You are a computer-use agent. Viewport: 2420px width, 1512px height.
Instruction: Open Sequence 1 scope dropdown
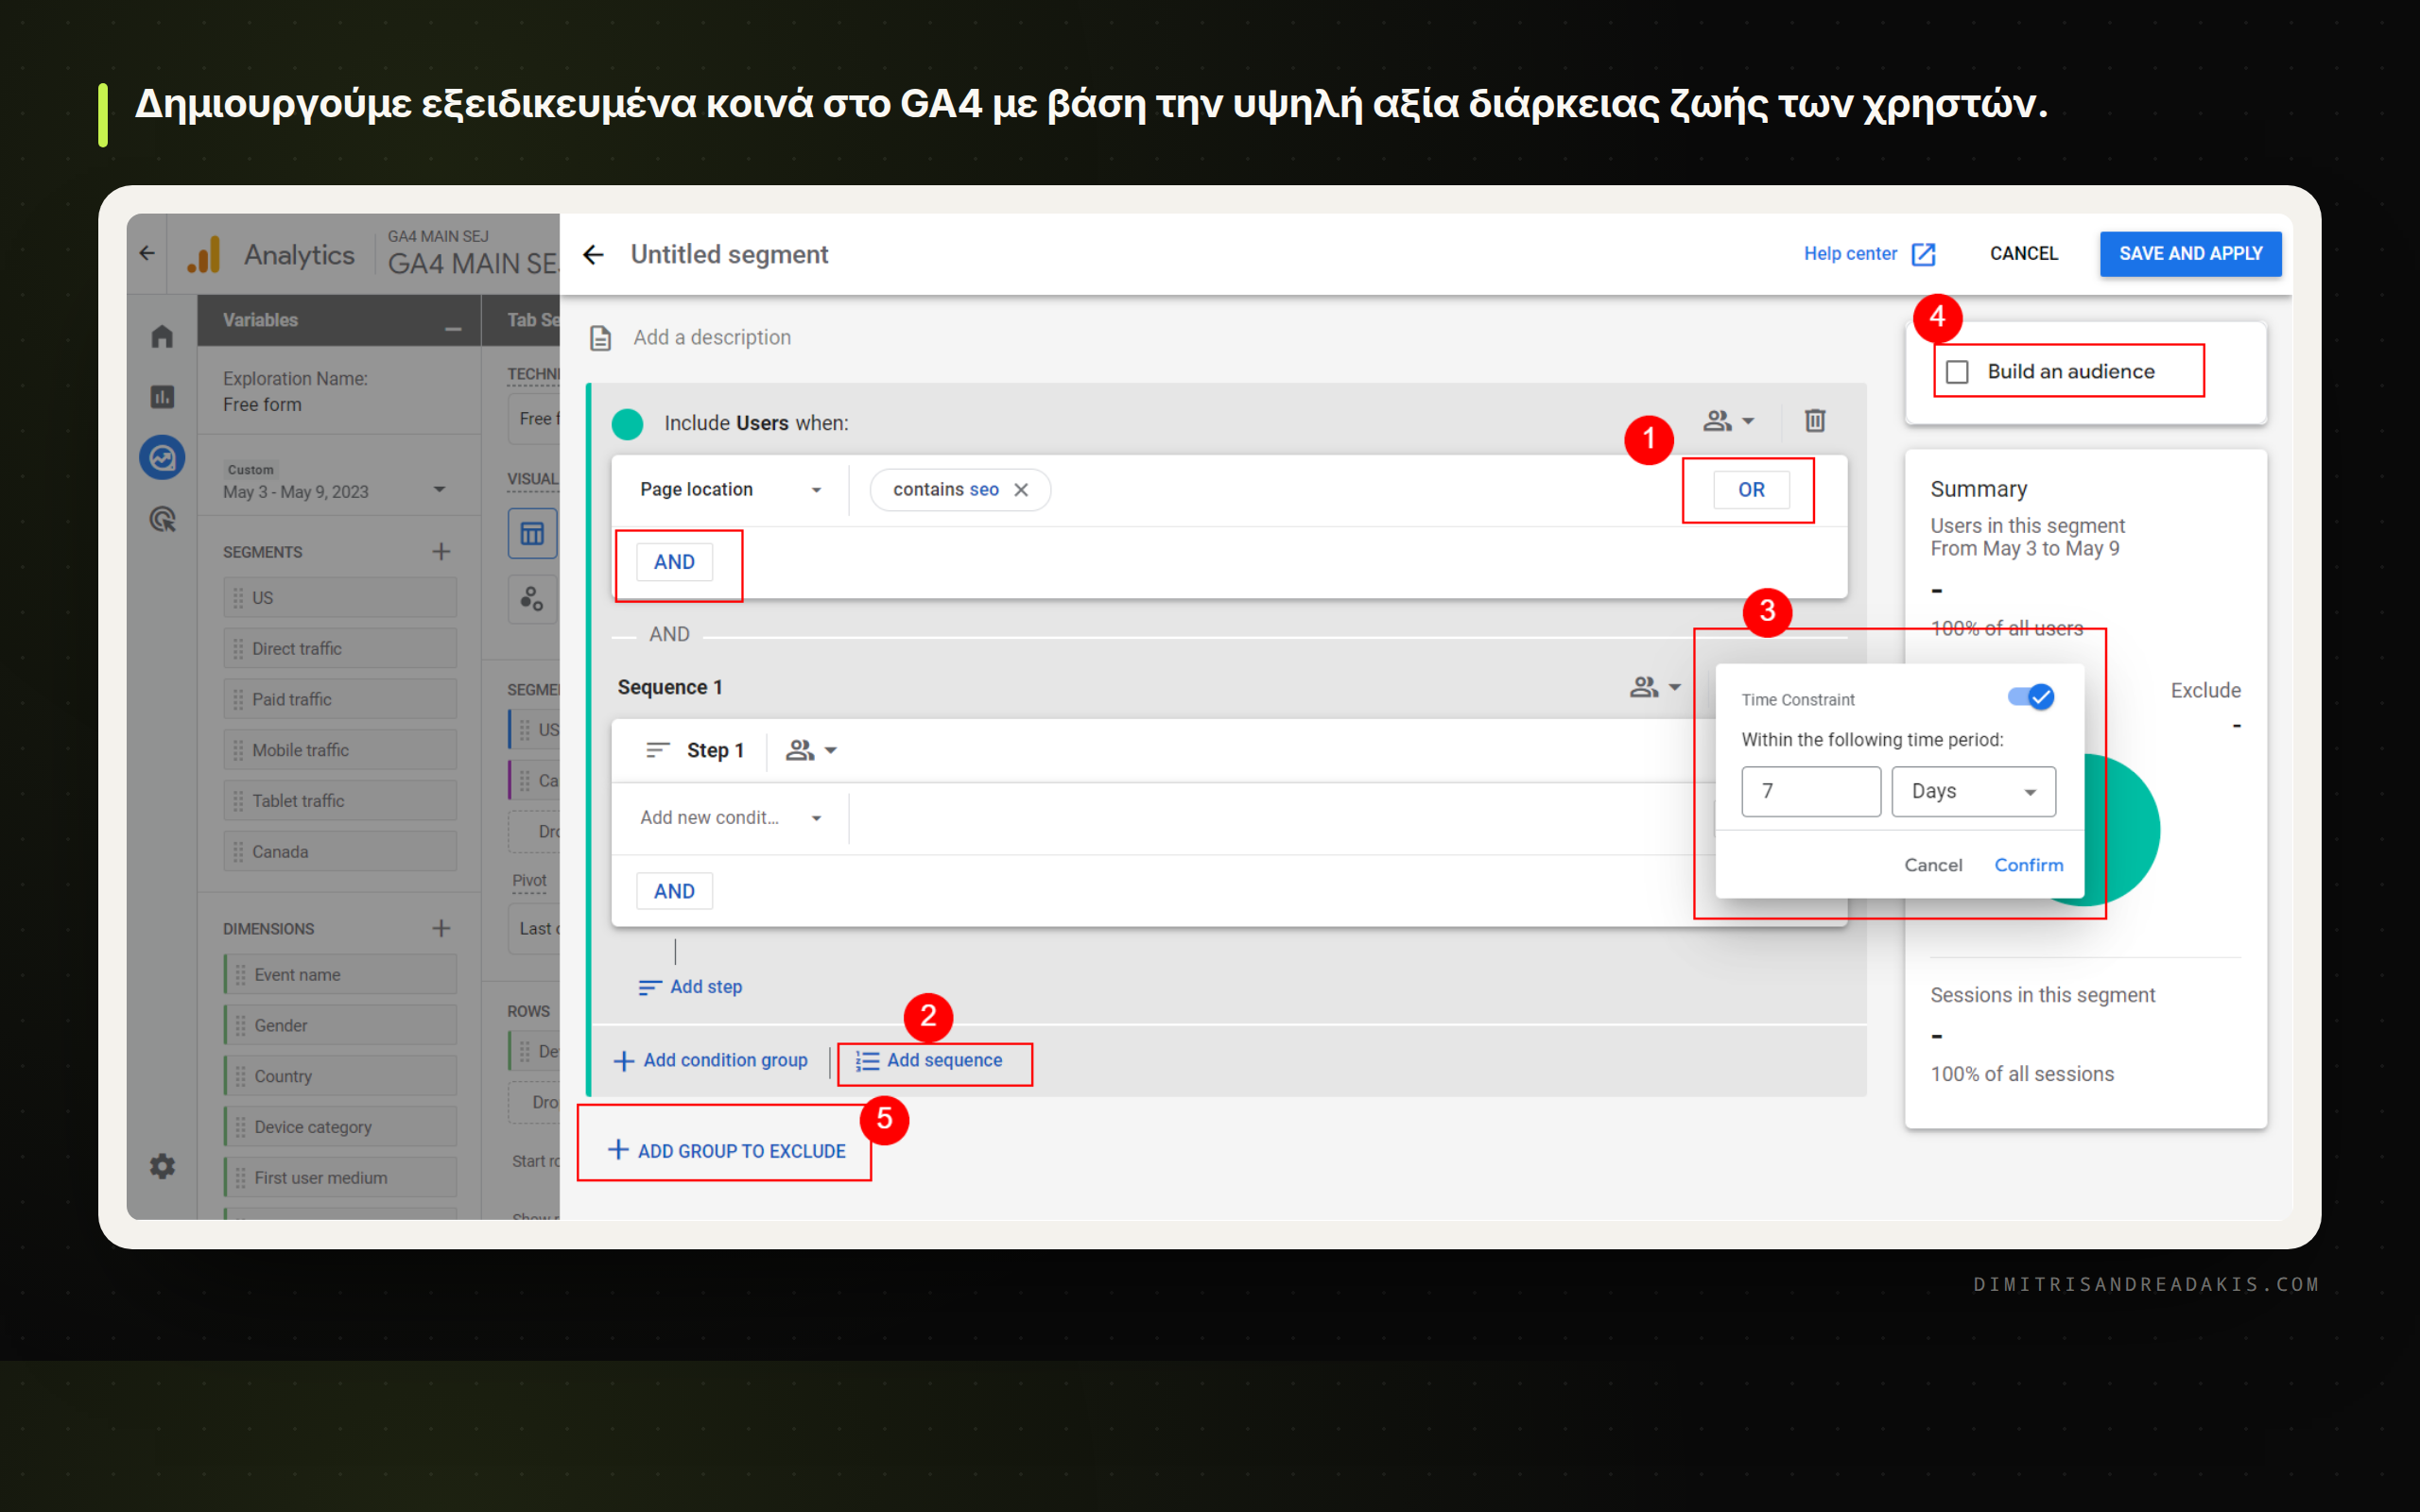click(1656, 687)
